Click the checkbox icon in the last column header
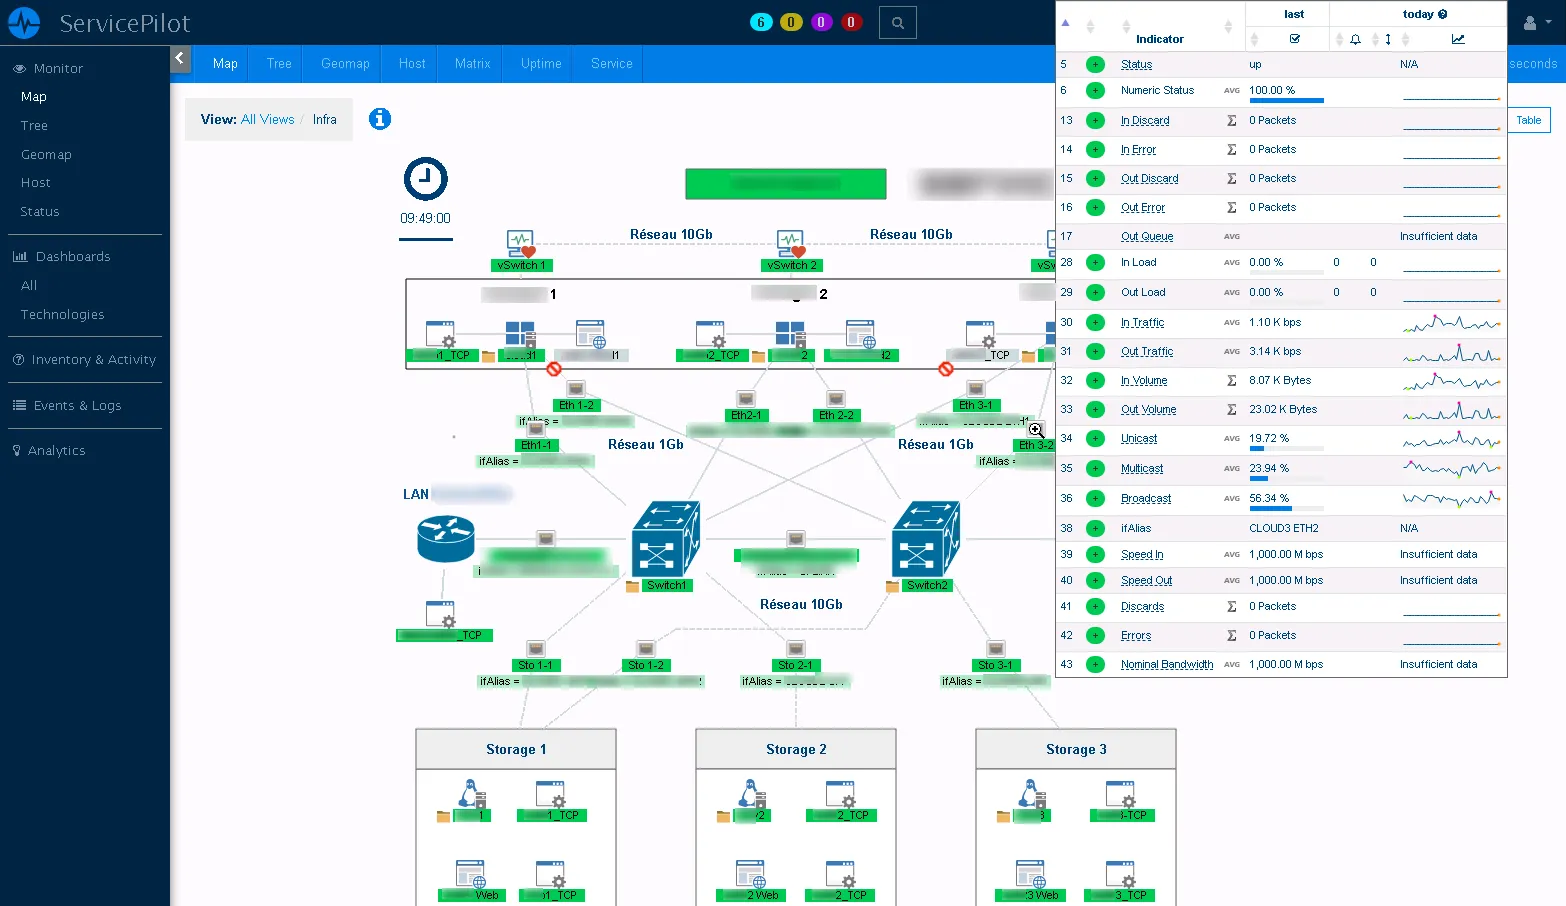 1296,39
